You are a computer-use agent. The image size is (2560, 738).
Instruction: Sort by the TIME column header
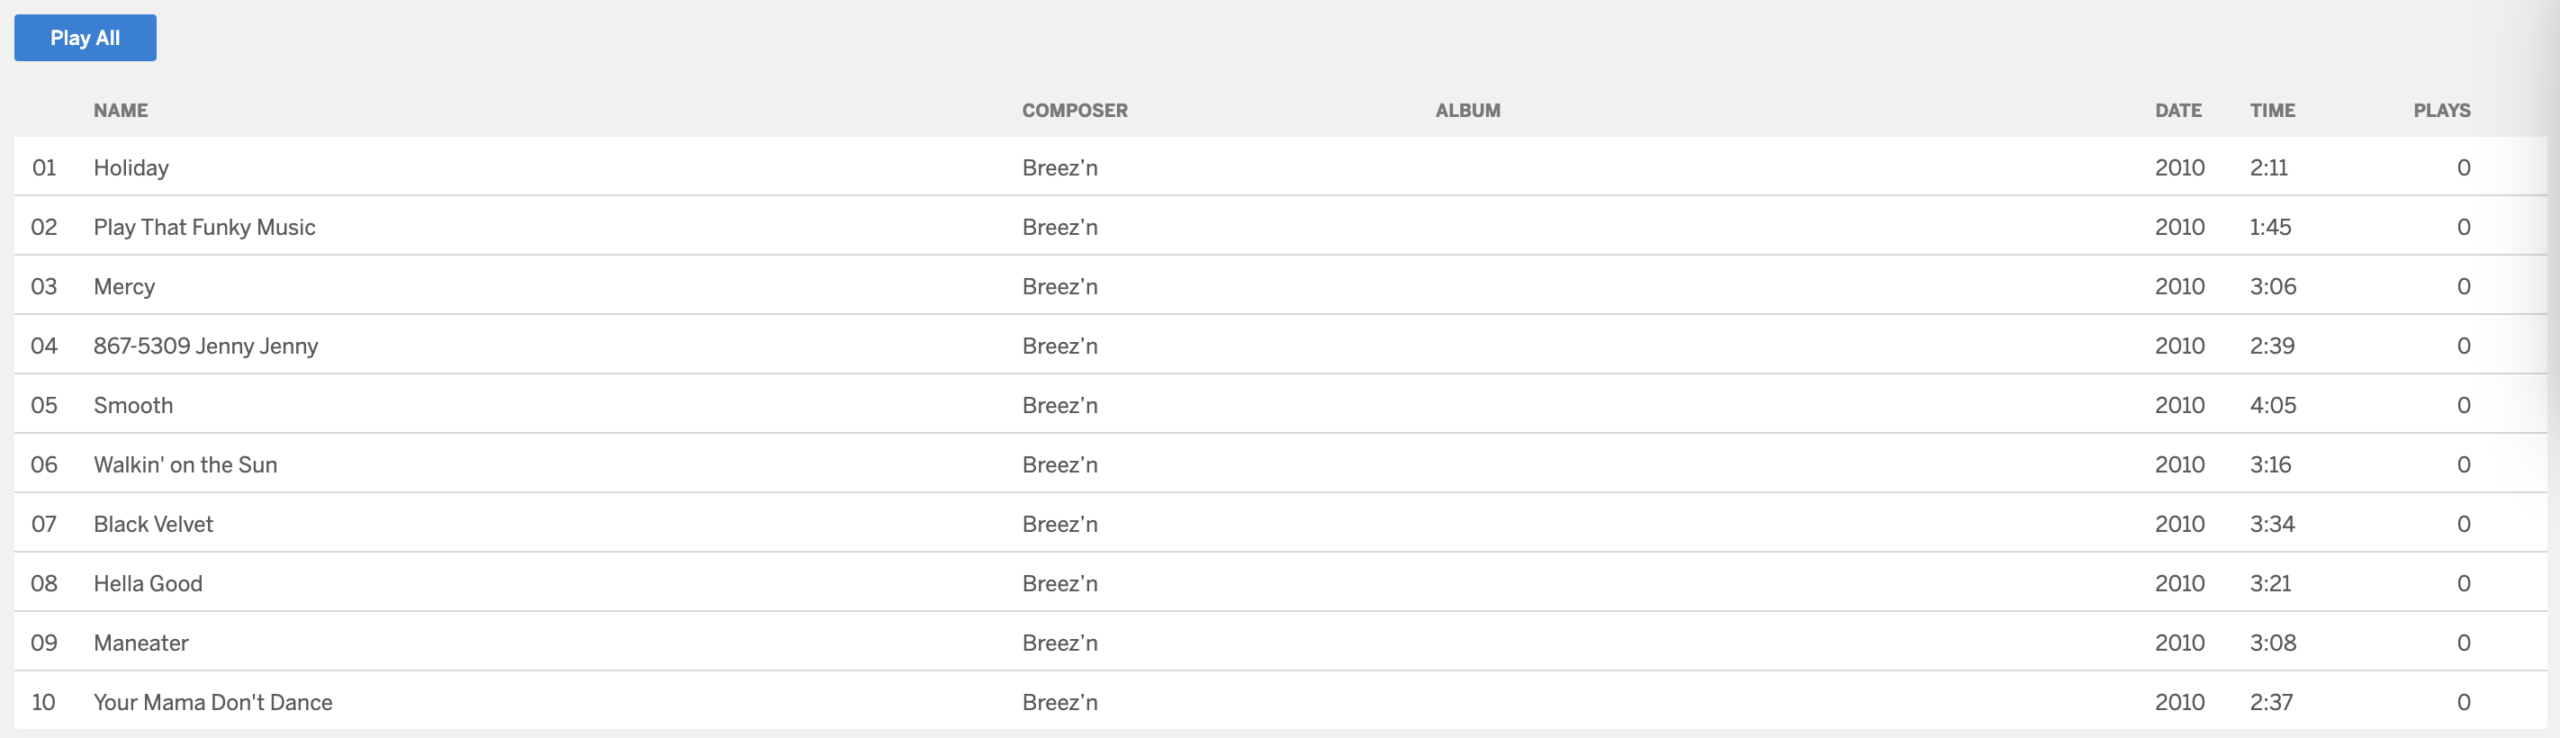[x=2272, y=110]
